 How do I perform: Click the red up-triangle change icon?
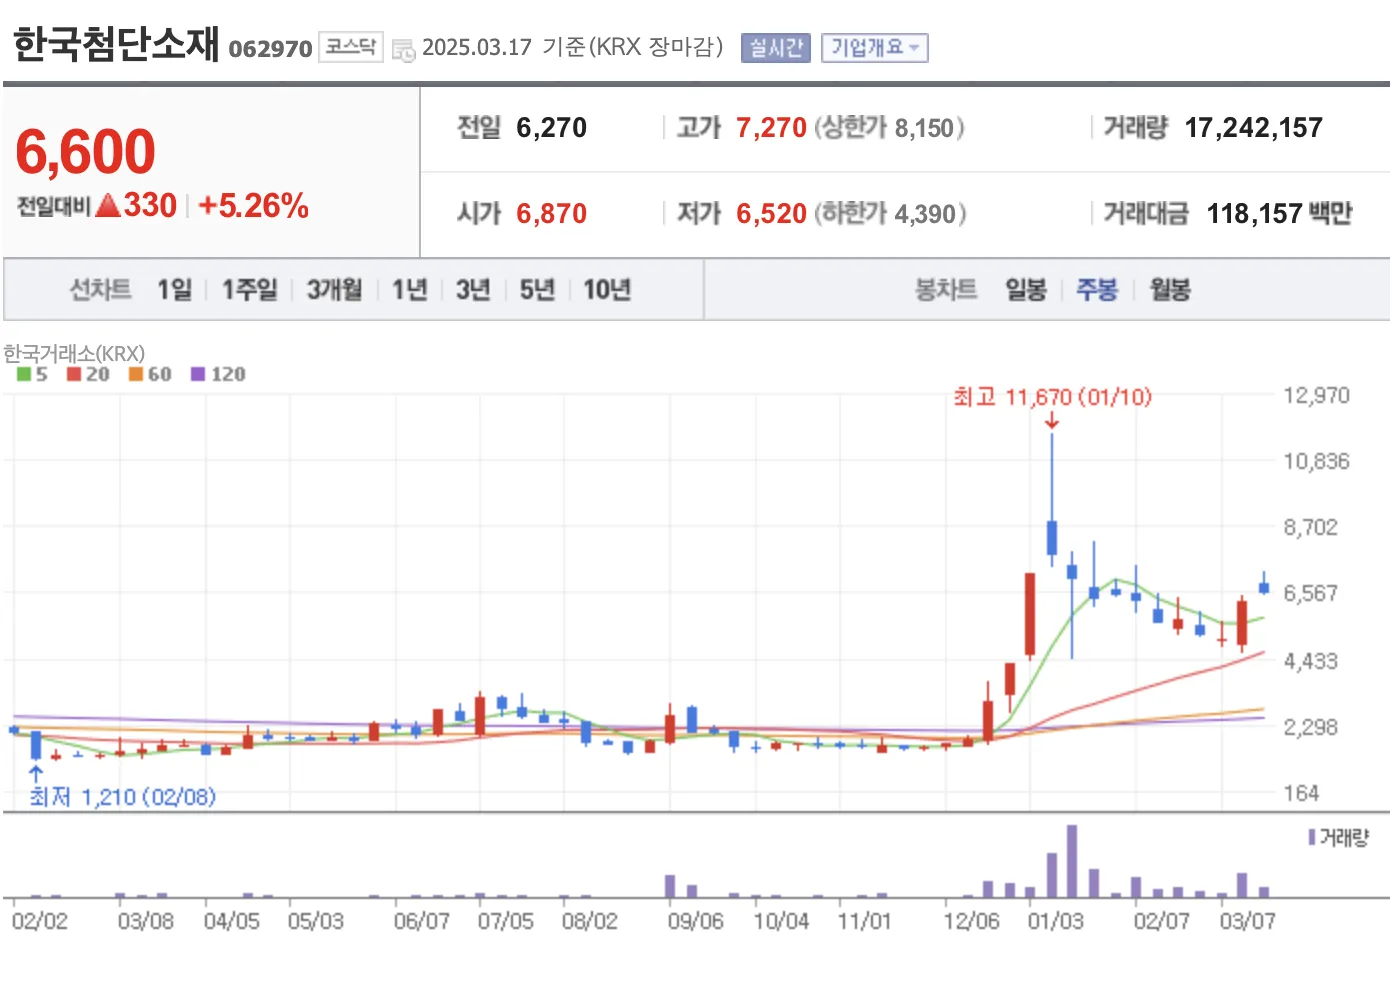108,205
